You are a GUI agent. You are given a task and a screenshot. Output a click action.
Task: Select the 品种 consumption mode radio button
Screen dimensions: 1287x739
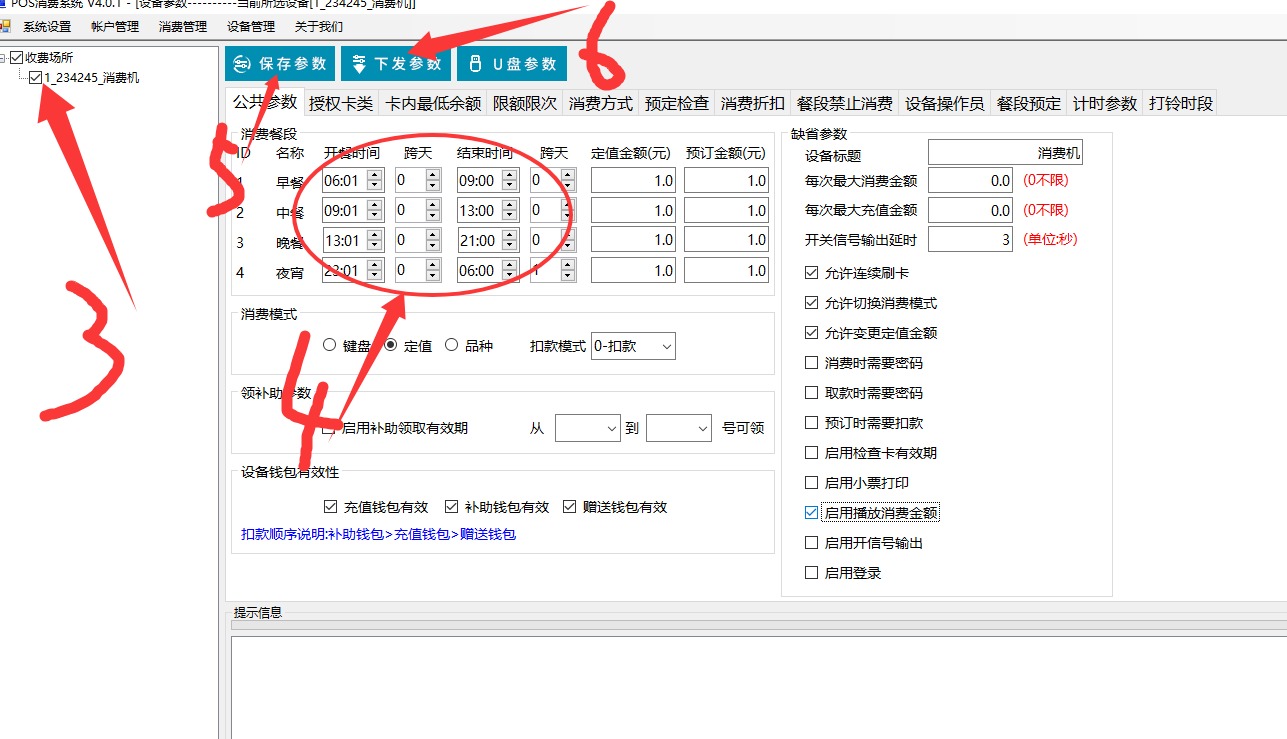[452, 345]
